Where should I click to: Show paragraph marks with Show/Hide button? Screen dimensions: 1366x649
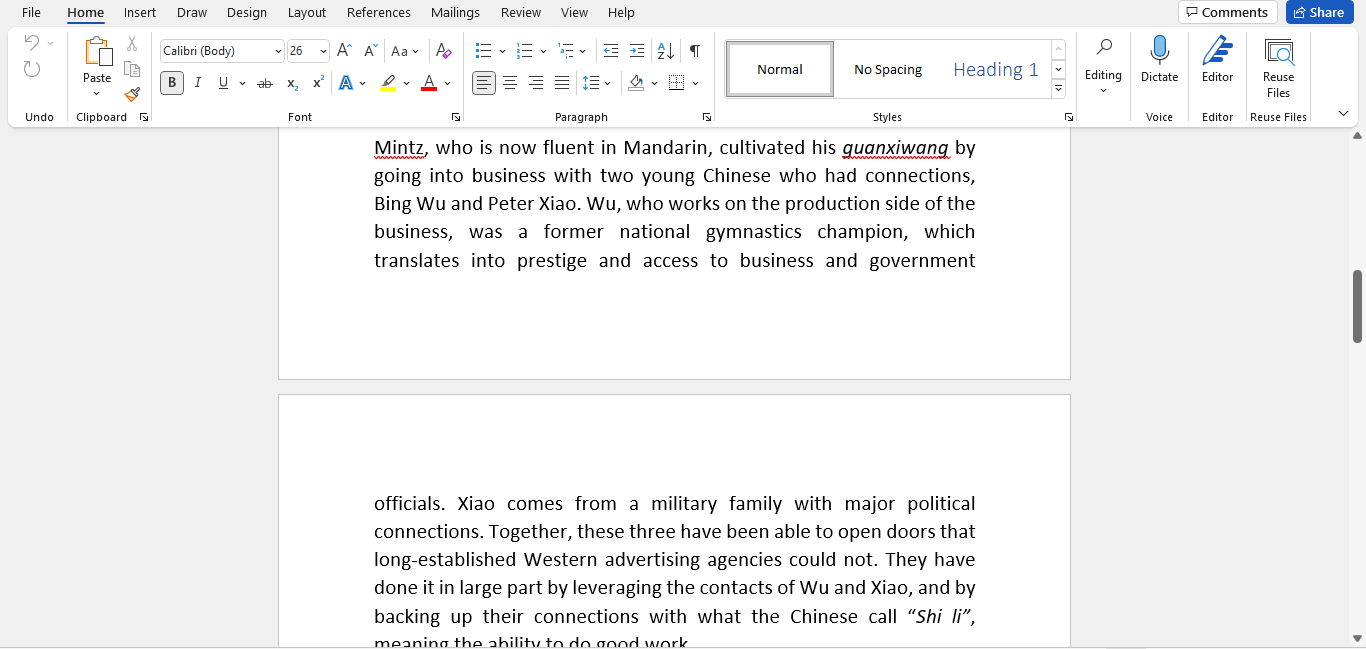pos(693,50)
